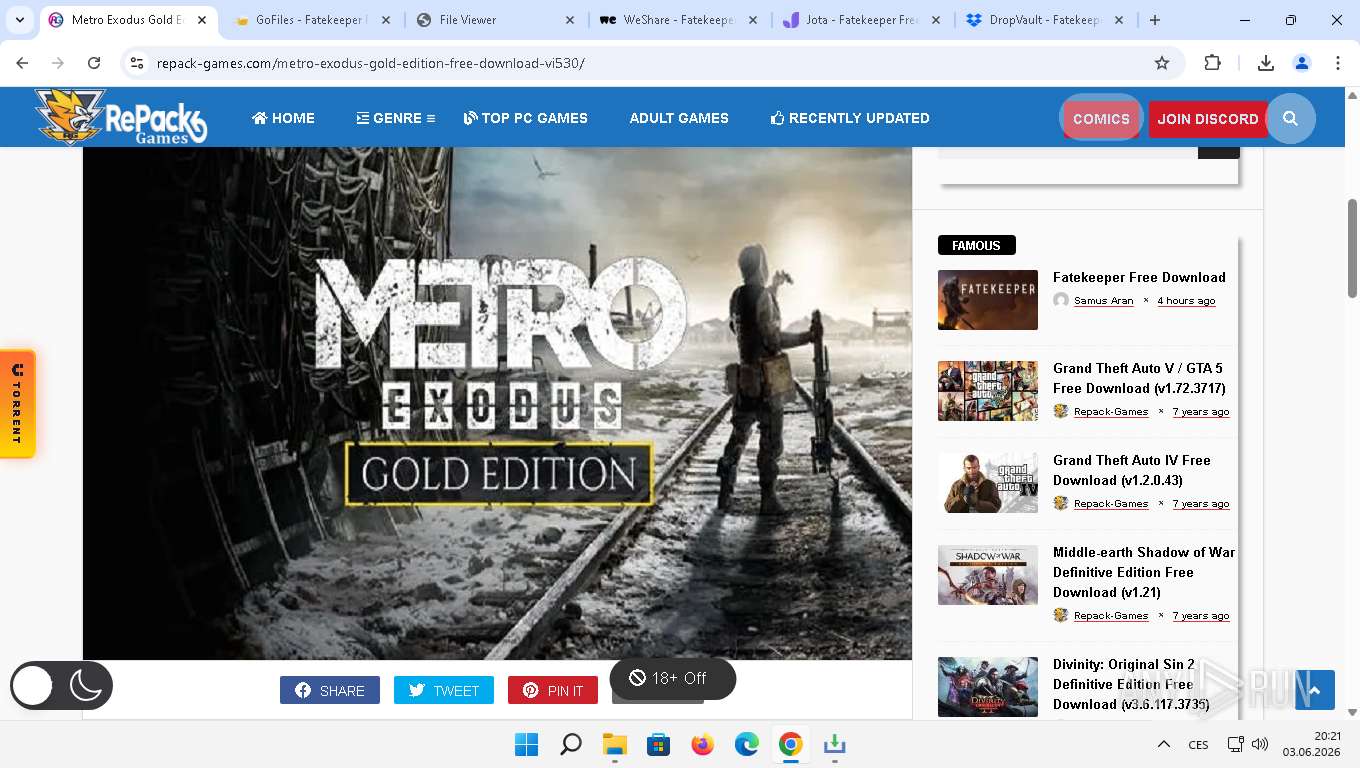
Task: Open volume control in system tray
Action: pyautogui.click(x=1260, y=745)
